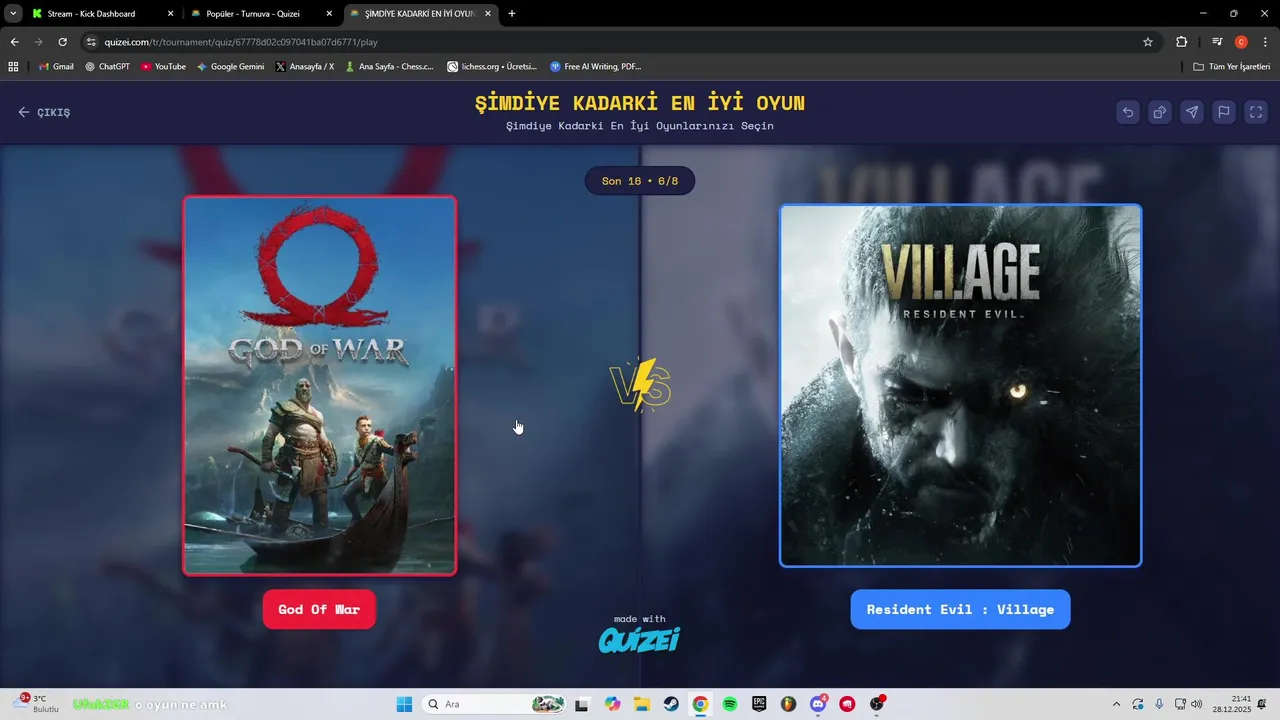This screenshot has width=1280, height=720.
Task: Open the Chrome three-dot menu
Action: pos(1265,42)
